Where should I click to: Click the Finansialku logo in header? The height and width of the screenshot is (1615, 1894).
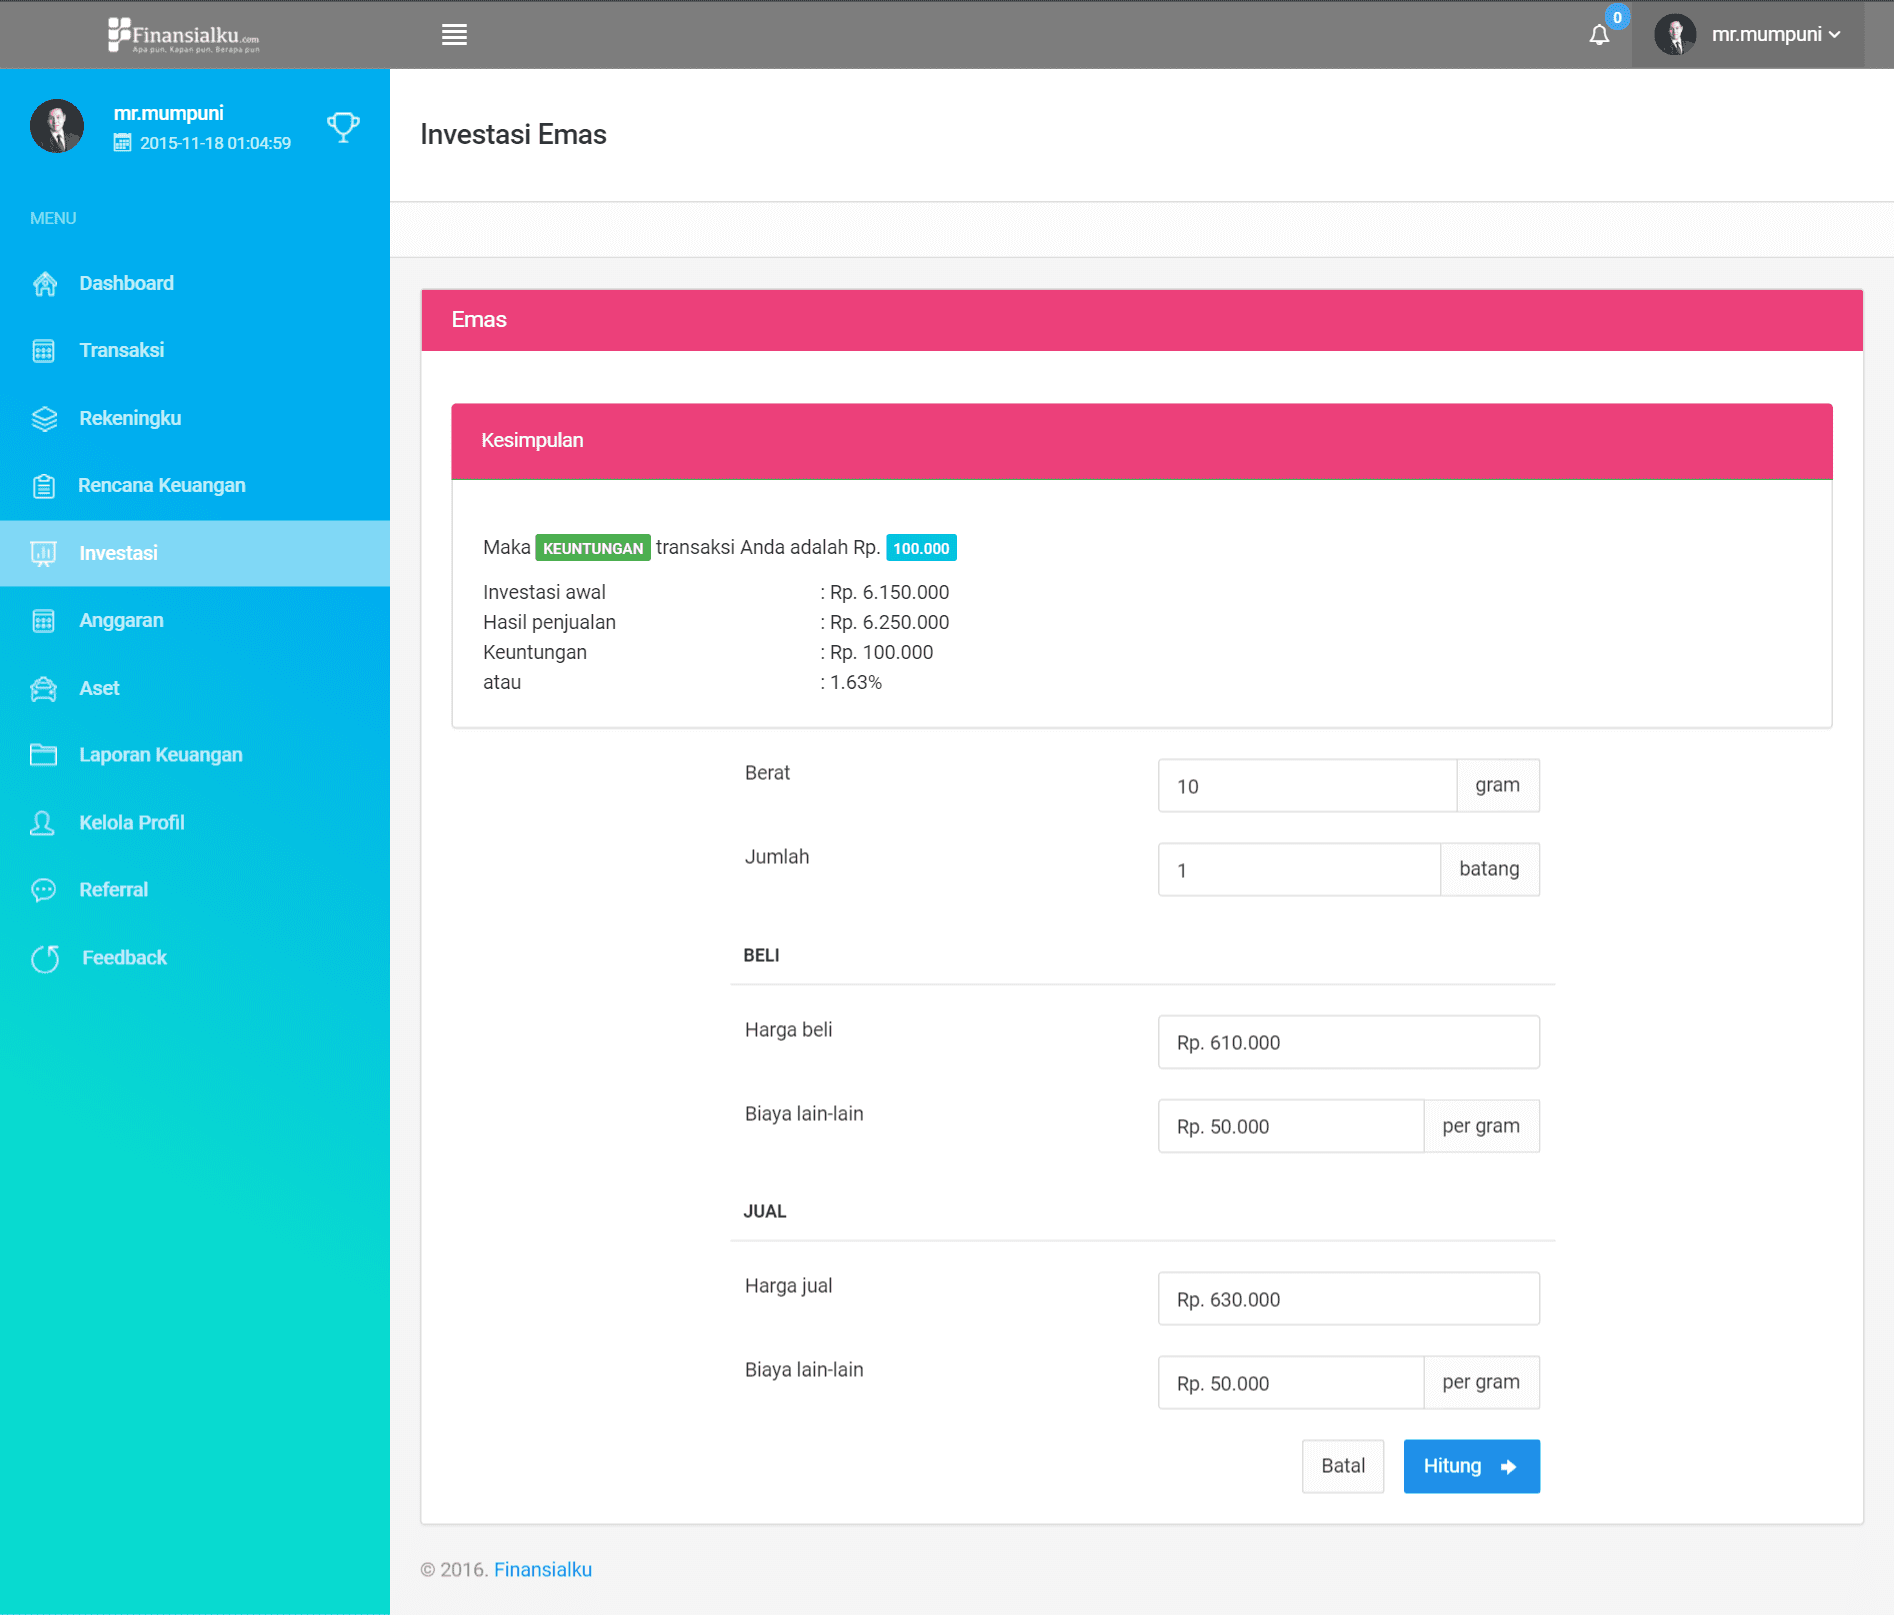(x=184, y=35)
